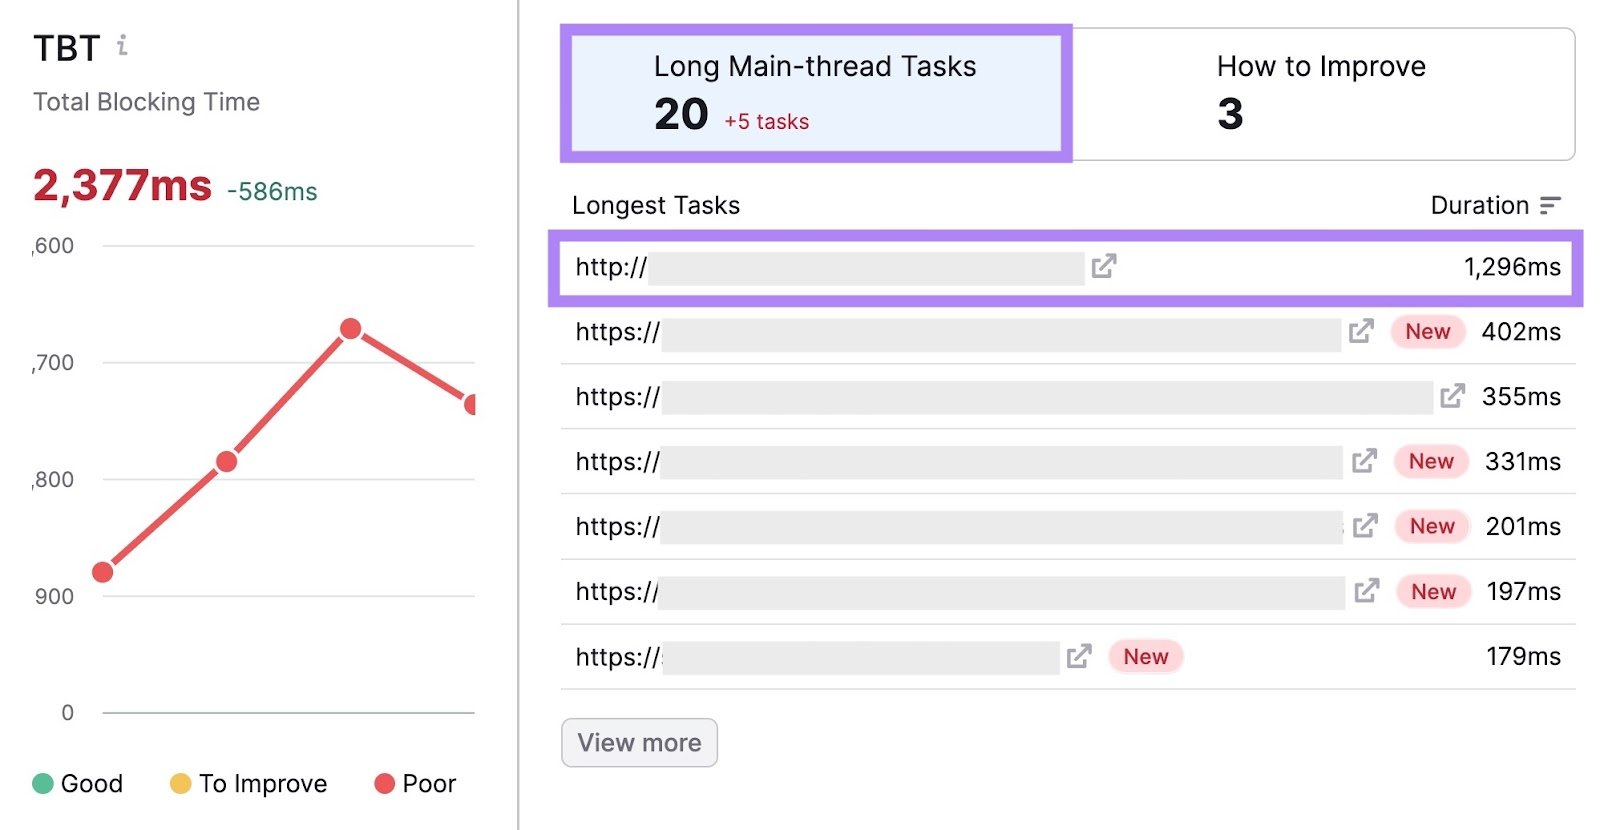This screenshot has height=830, width=1600.
Task: Open the http:// link of the longest task
Action: [609, 267]
